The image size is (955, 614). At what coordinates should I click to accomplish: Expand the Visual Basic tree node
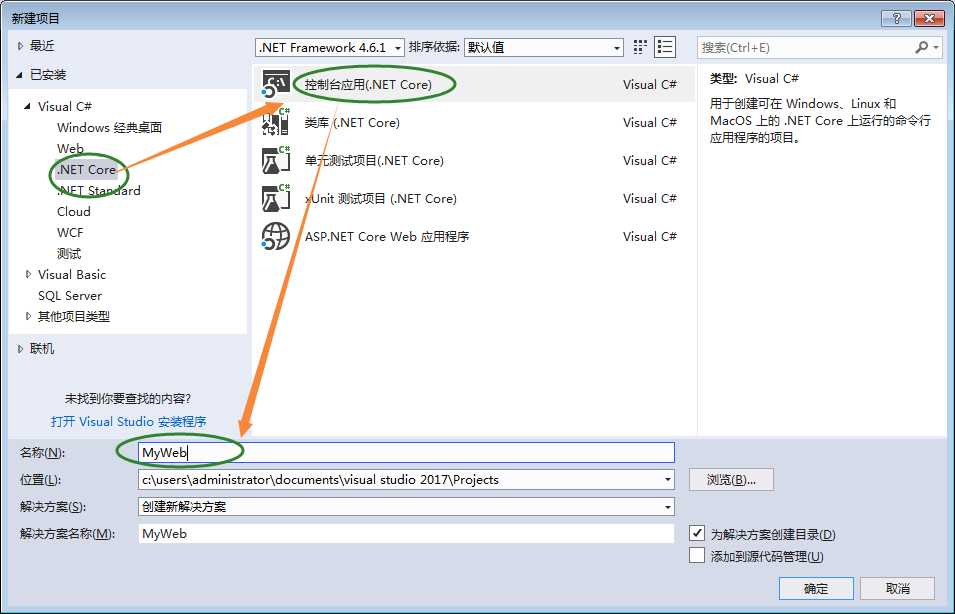click(28, 274)
